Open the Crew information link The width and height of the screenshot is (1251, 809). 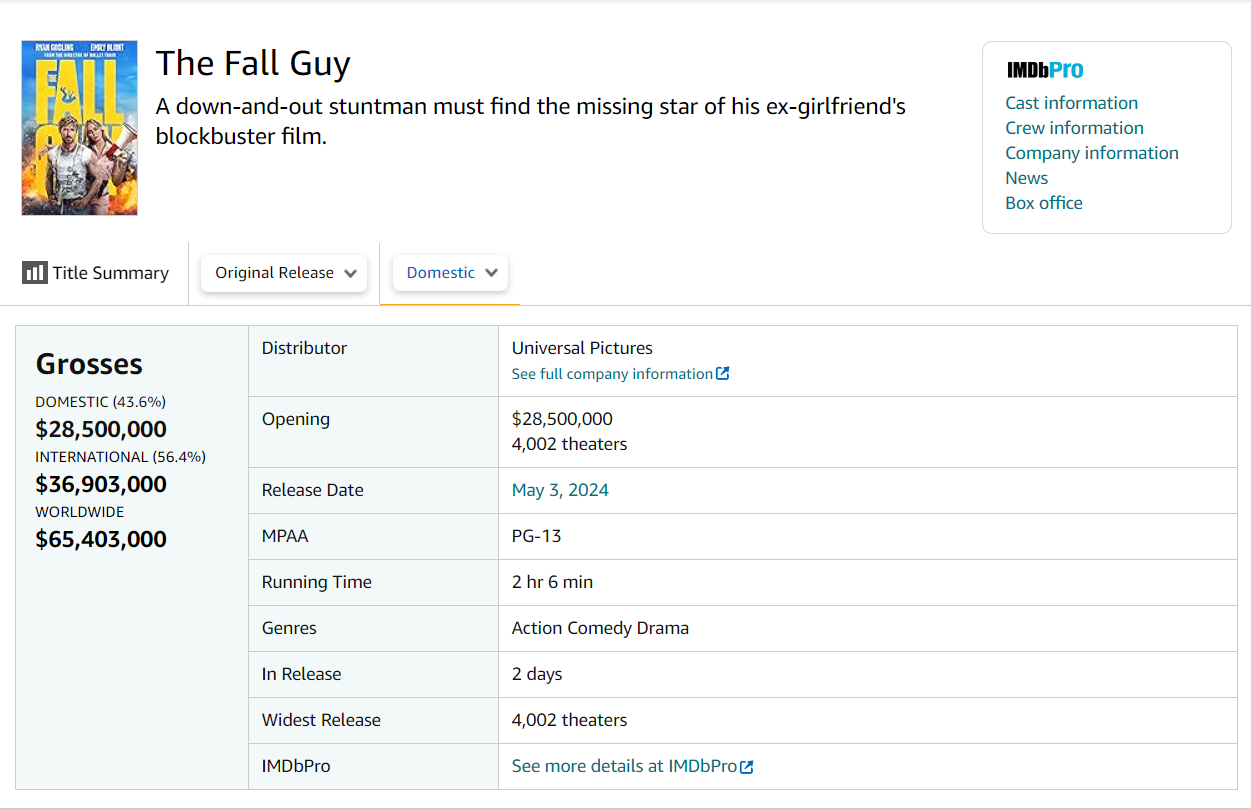[1075, 128]
